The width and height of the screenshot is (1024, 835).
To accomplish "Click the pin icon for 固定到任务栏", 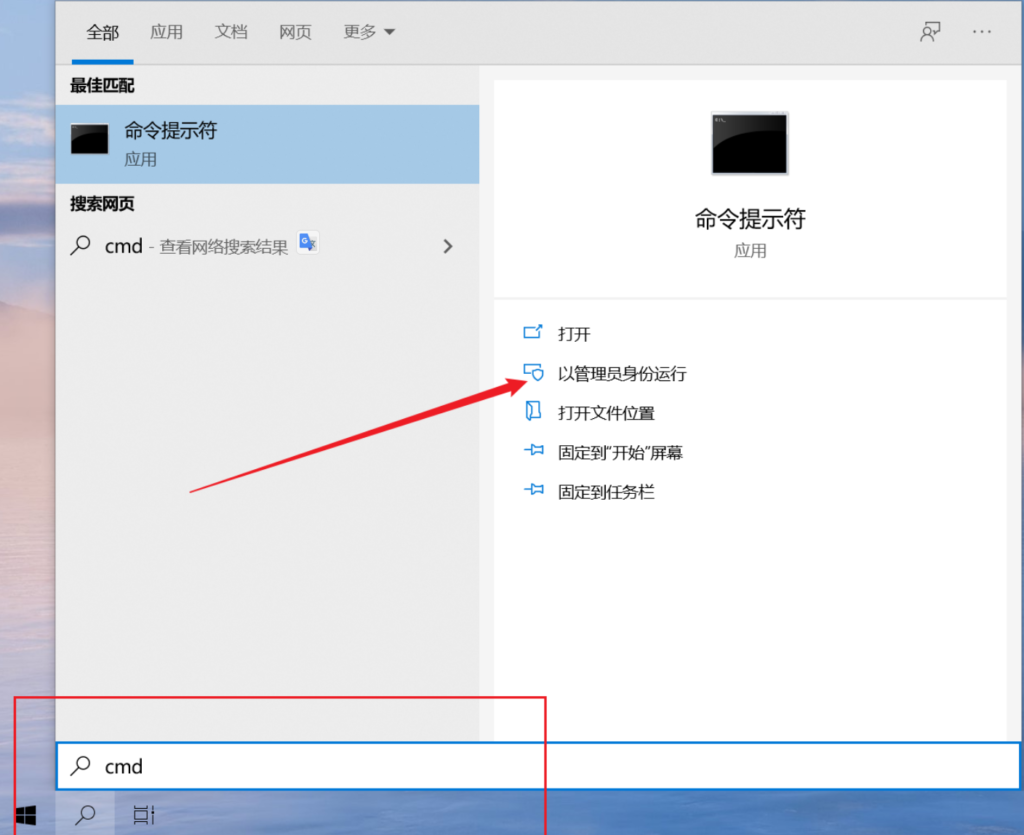I will 533,491.
